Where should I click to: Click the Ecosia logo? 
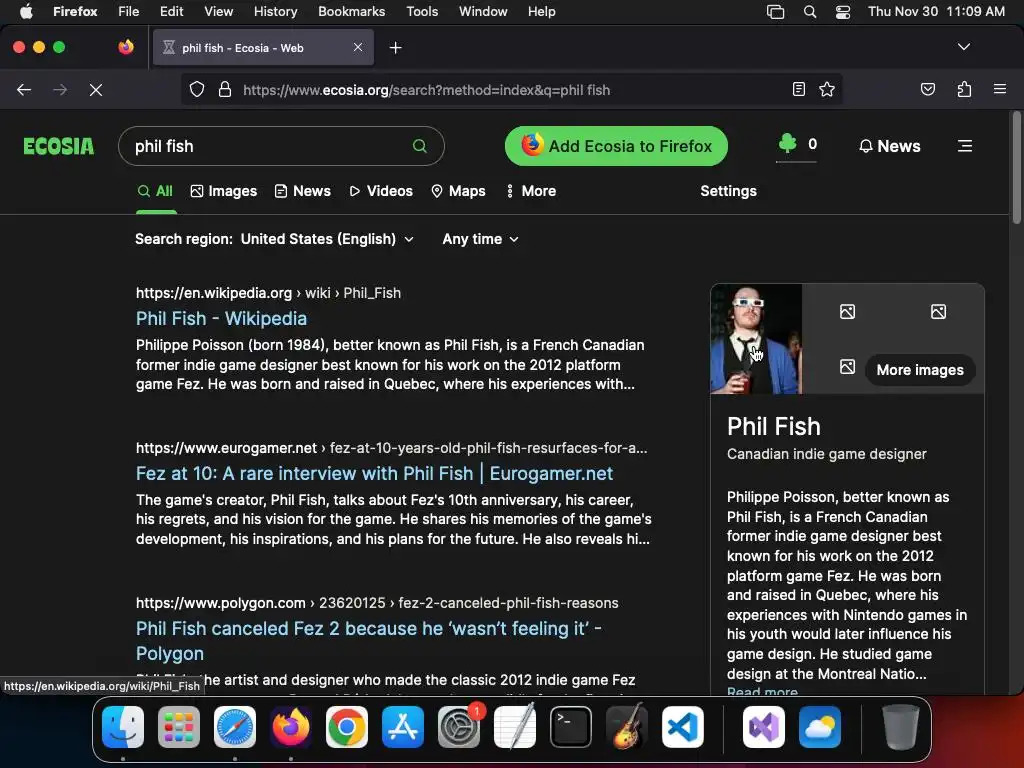59,146
